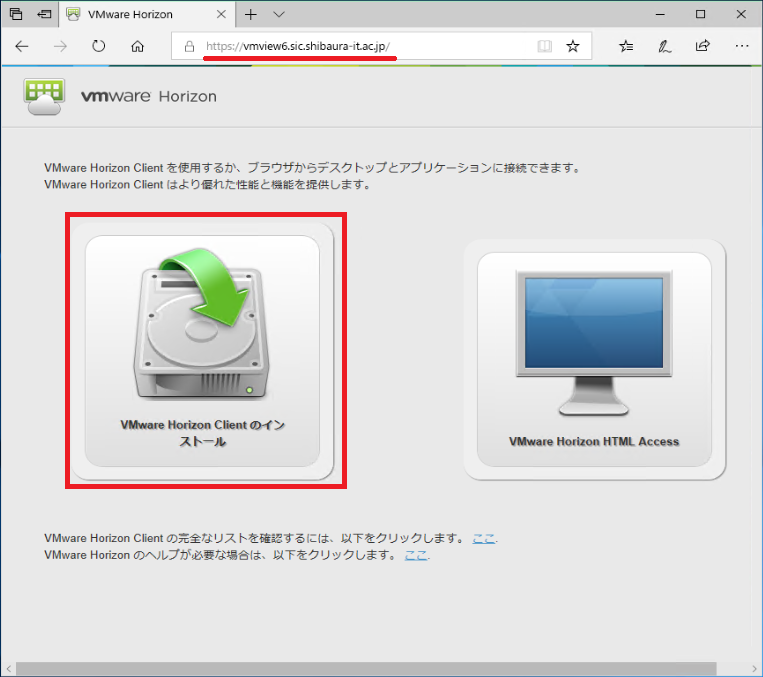Image resolution: width=763 pixels, height=677 pixels.
Task: Click the horizontal scrollbar thumb
Action: (366, 669)
